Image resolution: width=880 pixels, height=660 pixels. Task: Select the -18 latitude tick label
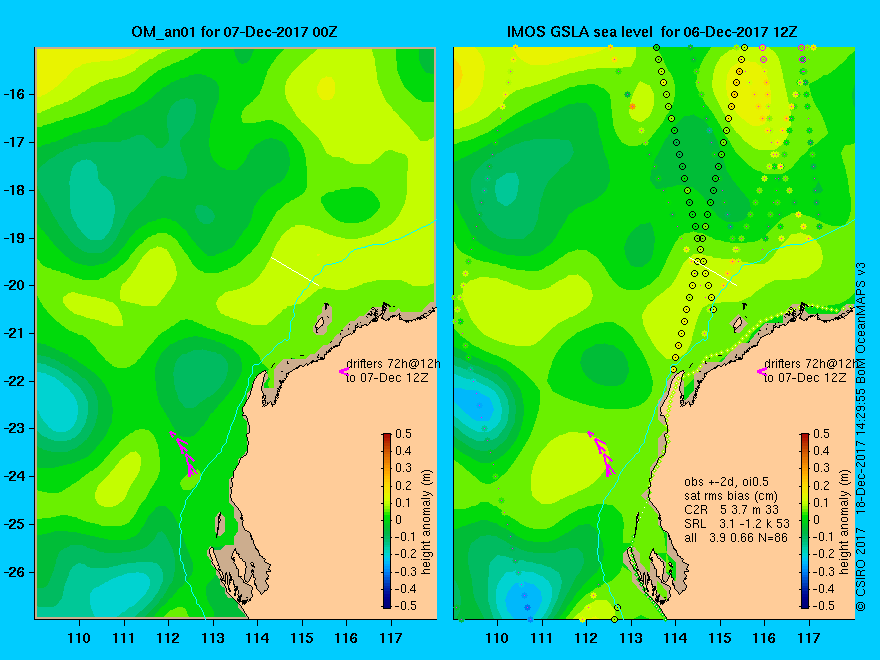(x=15, y=190)
